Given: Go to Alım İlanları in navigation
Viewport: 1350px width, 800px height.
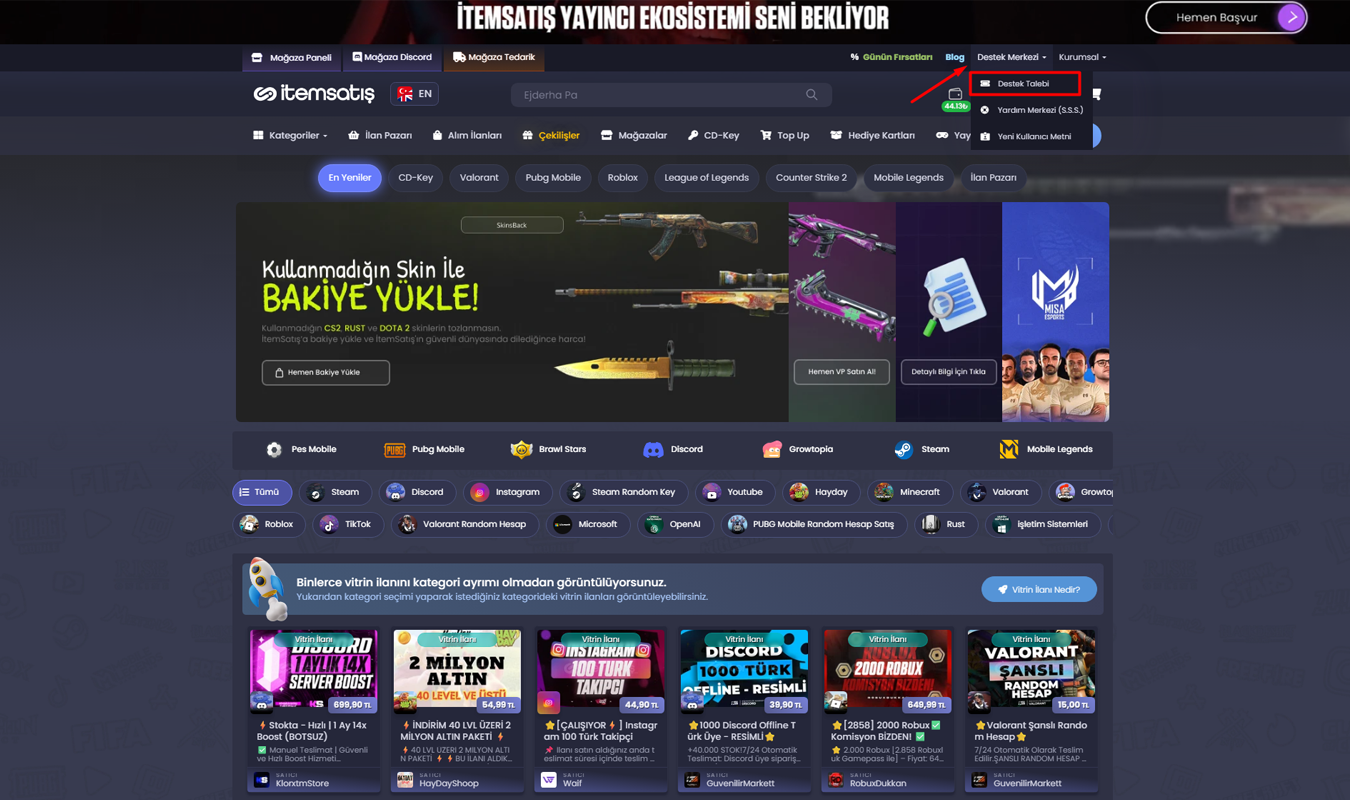Looking at the screenshot, I should 467,135.
